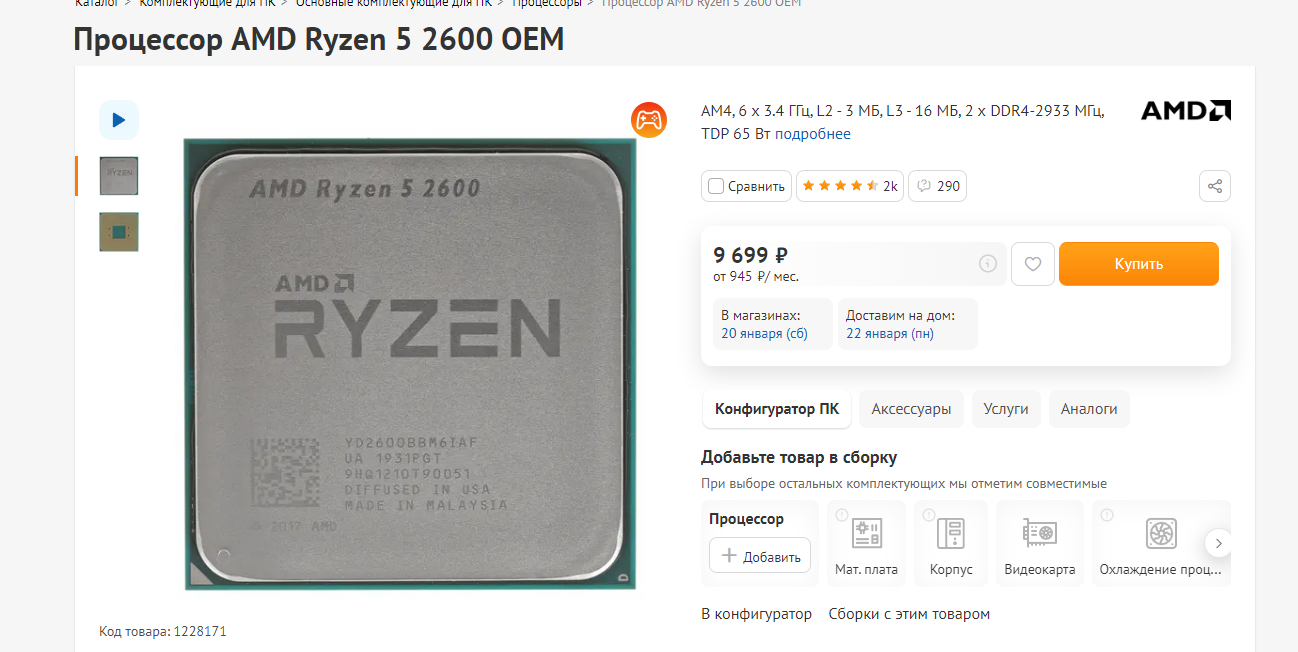Add product to wishlist with heart icon
1298x652 pixels.
[1033, 264]
